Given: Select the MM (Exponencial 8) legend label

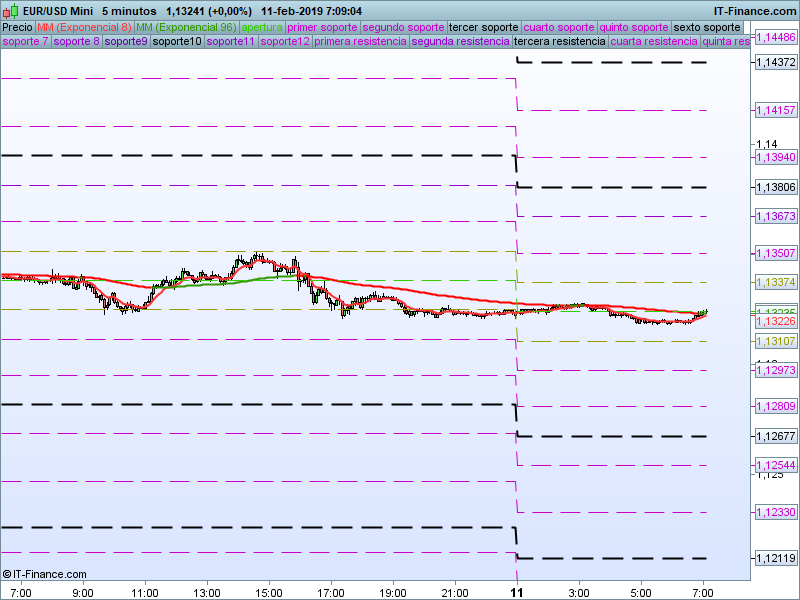Looking at the screenshot, I should [x=84, y=27].
